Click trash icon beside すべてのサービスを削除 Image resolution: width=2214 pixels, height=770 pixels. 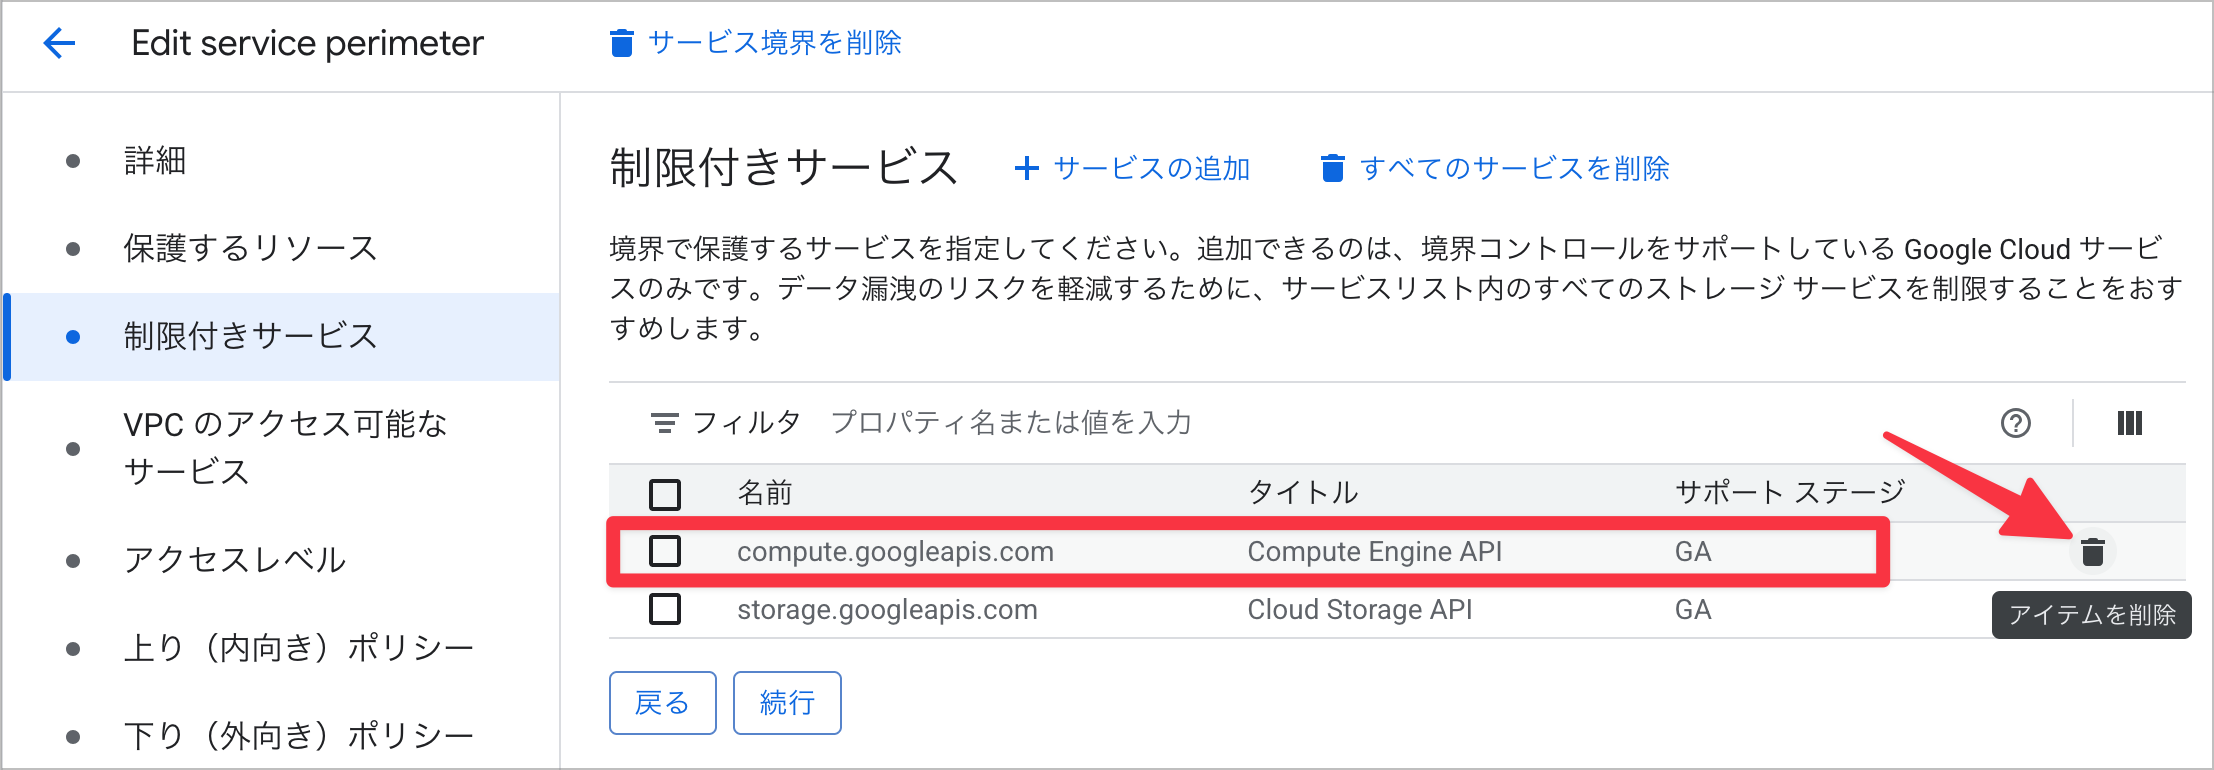click(x=1332, y=168)
